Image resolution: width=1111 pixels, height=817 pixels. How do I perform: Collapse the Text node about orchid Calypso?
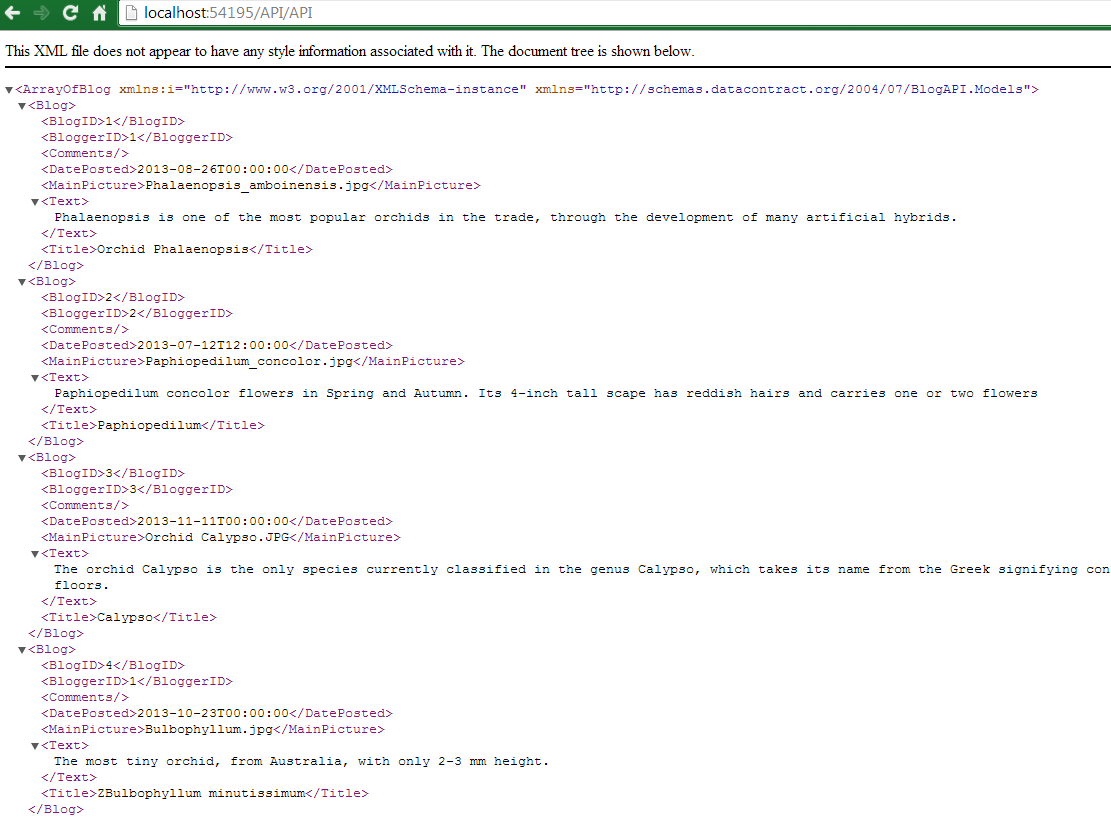point(35,553)
